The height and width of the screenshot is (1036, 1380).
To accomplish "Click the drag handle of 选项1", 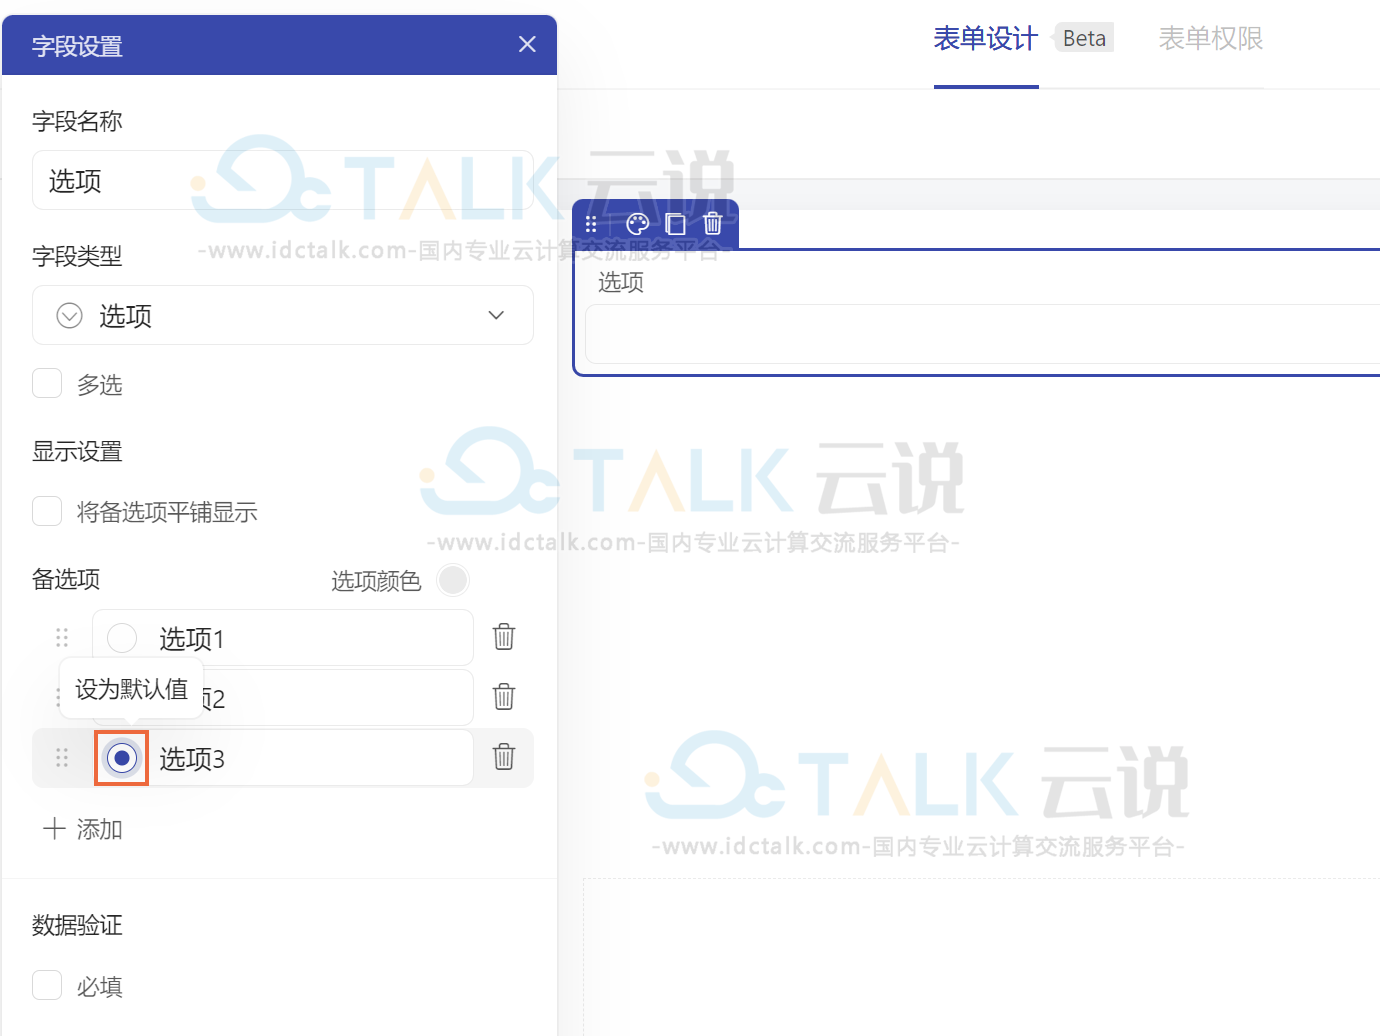I will [62, 638].
